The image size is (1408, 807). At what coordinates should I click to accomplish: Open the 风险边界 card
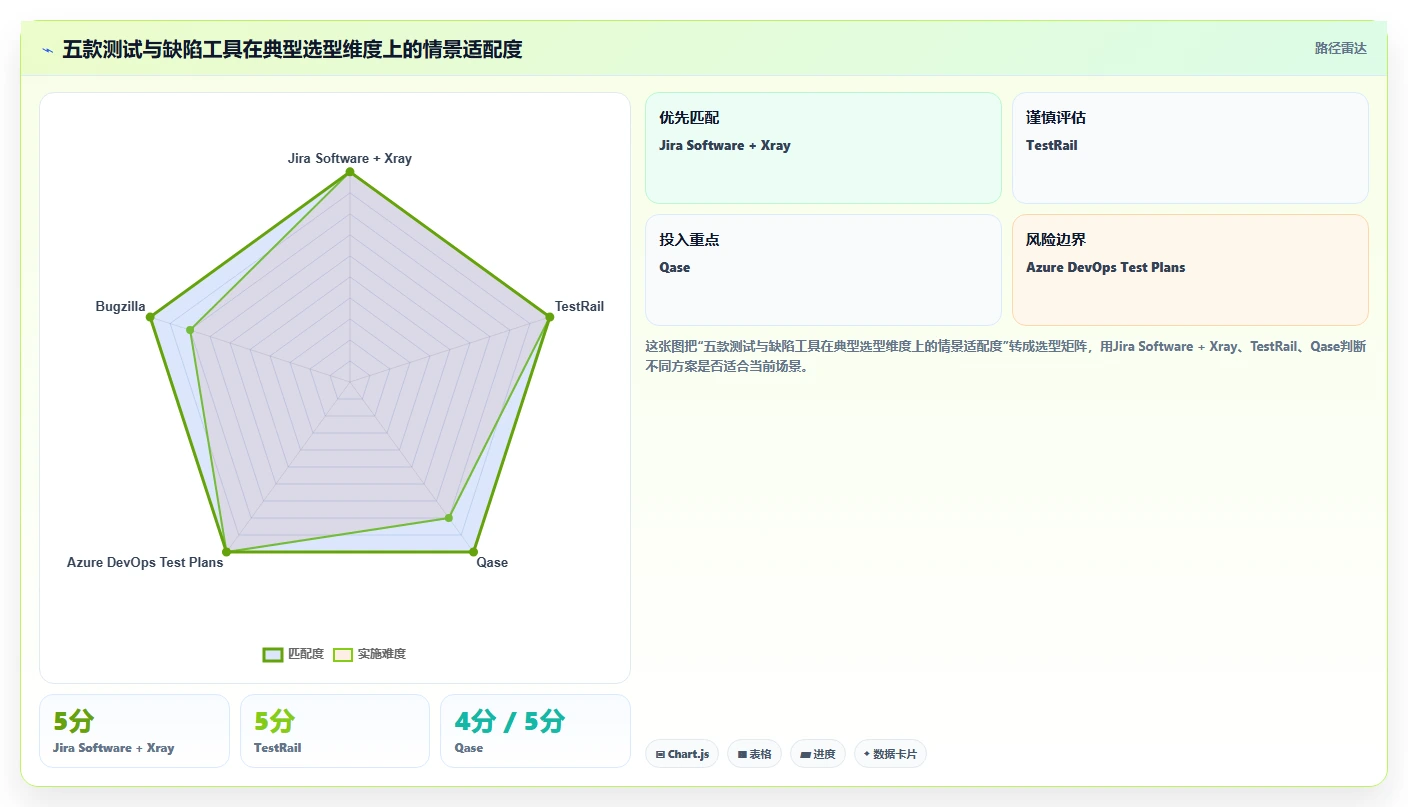[x=1190, y=270]
